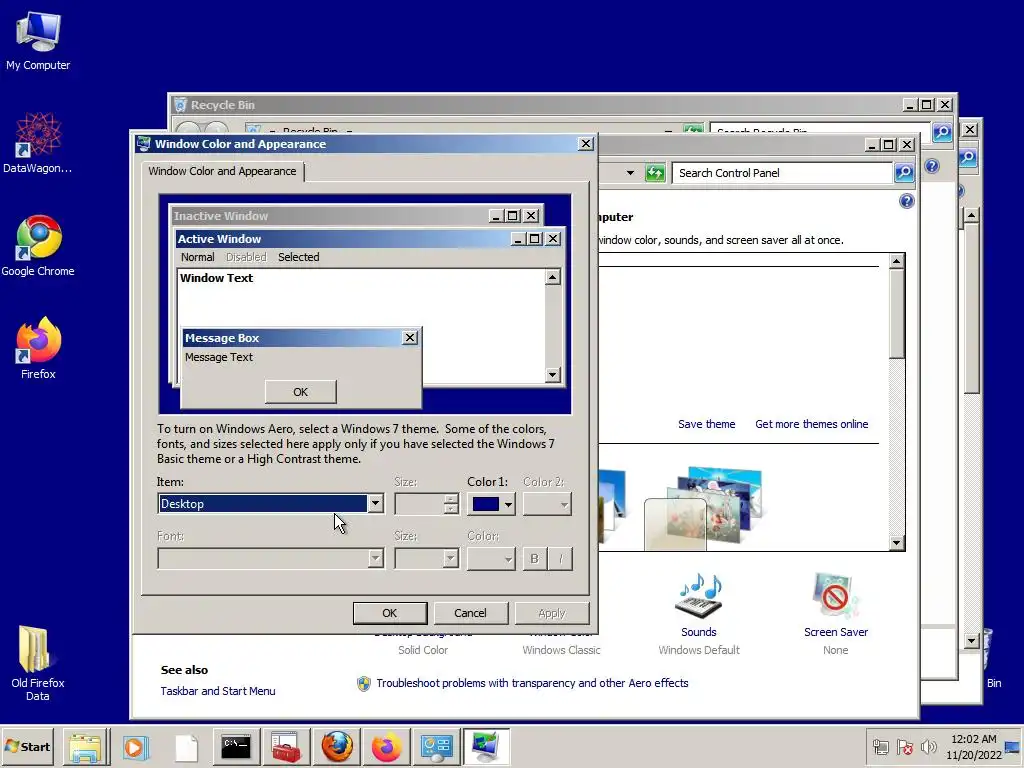The height and width of the screenshot is (768, 1024).
Task: Click the Save theme link
Action: point(707,424)
